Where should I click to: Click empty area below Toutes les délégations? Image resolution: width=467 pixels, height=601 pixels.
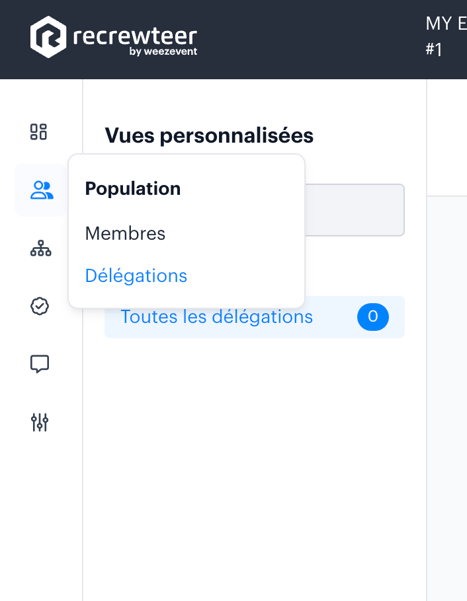click(254, 460)
